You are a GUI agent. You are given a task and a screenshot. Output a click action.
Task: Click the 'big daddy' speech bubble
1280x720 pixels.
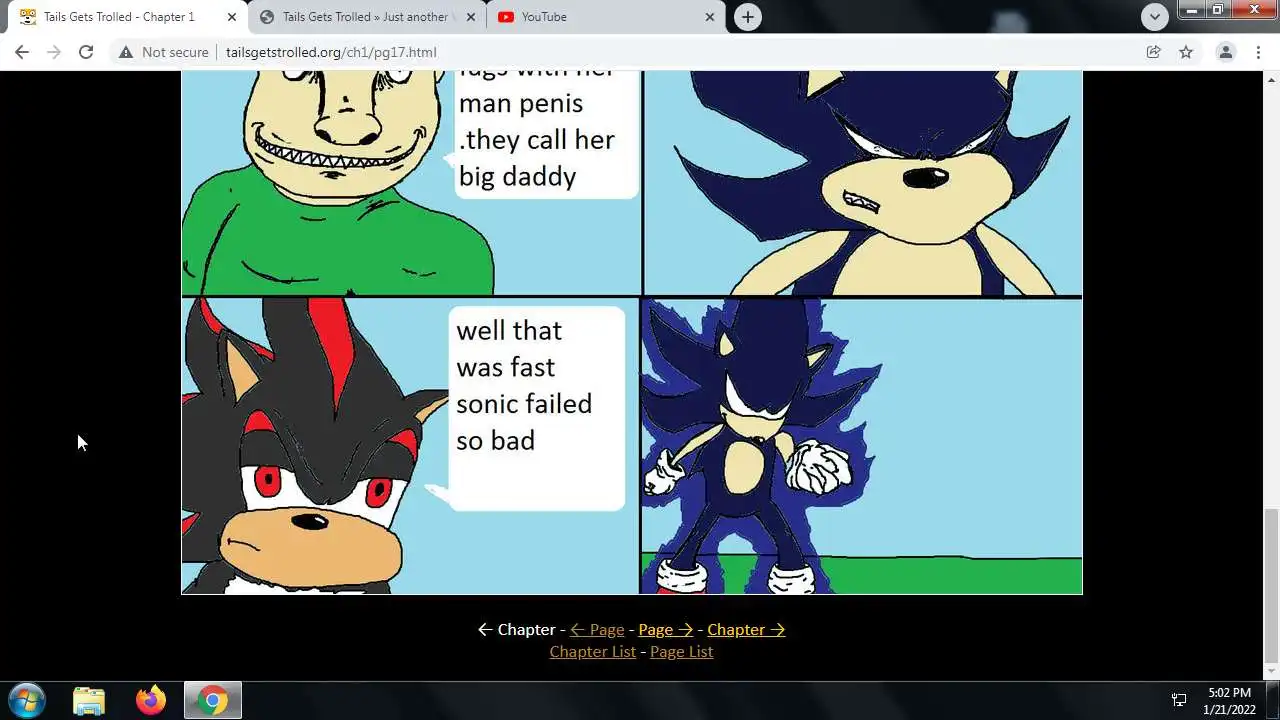(x=546, y=135)
